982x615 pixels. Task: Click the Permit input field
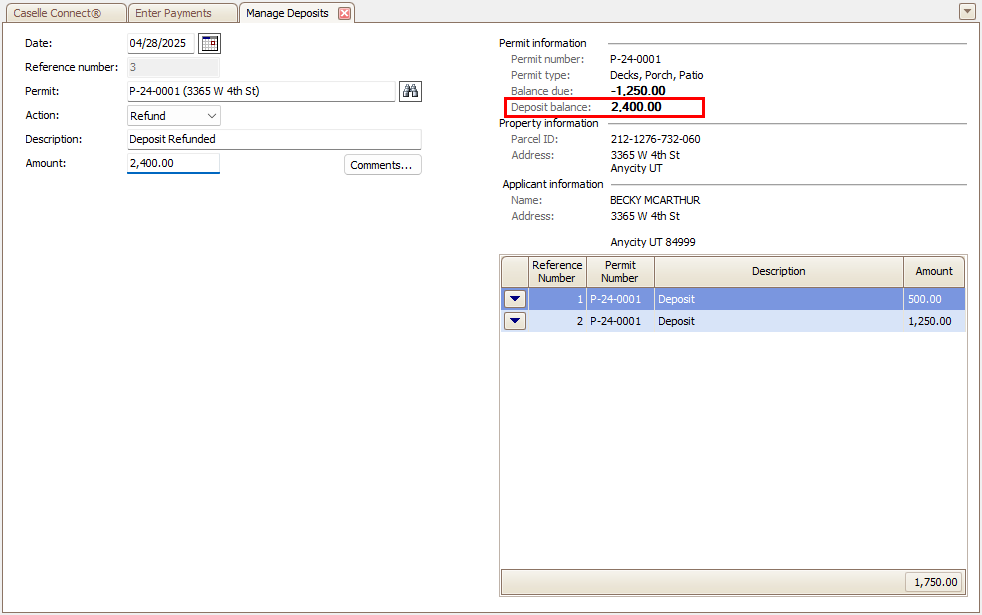coord(260,91)
